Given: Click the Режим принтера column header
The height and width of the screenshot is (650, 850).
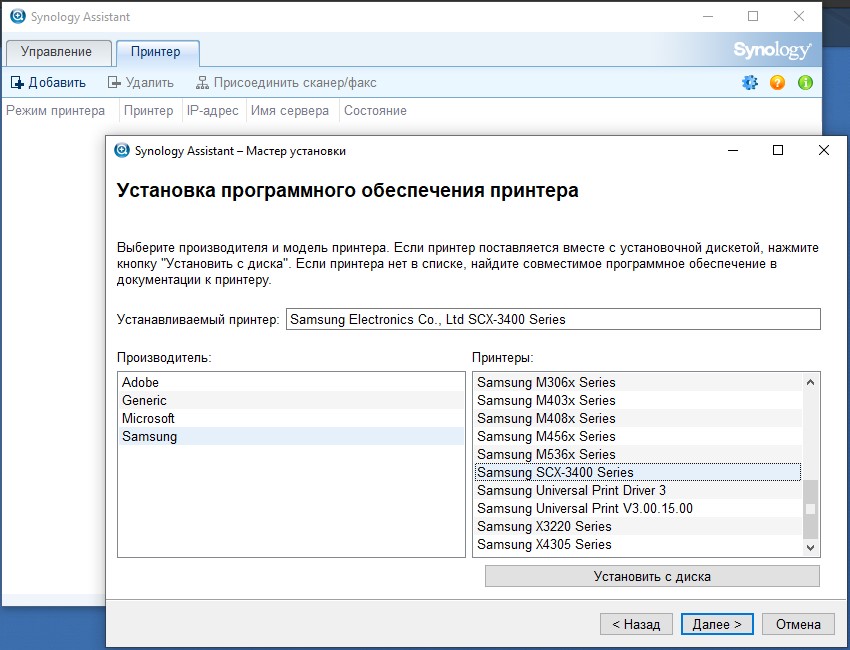Looking at the screenshot, I should click(55, 111).
